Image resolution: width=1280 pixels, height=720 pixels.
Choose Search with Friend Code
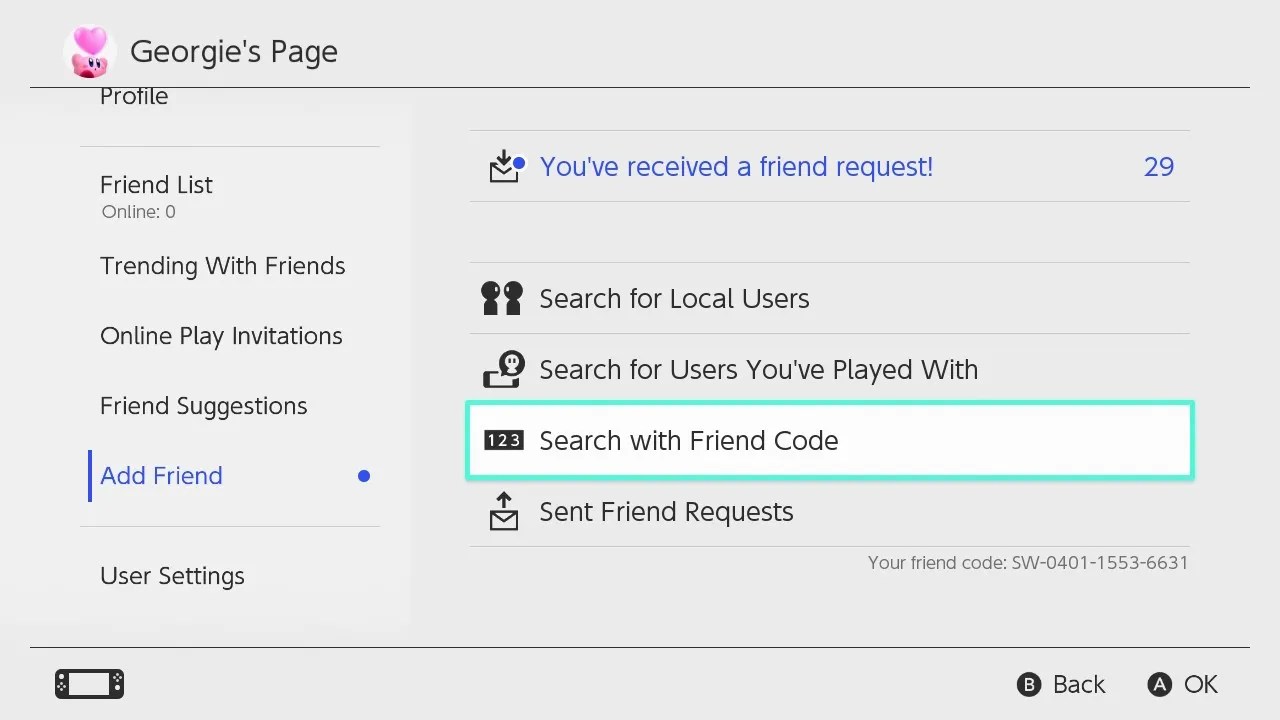688,440
